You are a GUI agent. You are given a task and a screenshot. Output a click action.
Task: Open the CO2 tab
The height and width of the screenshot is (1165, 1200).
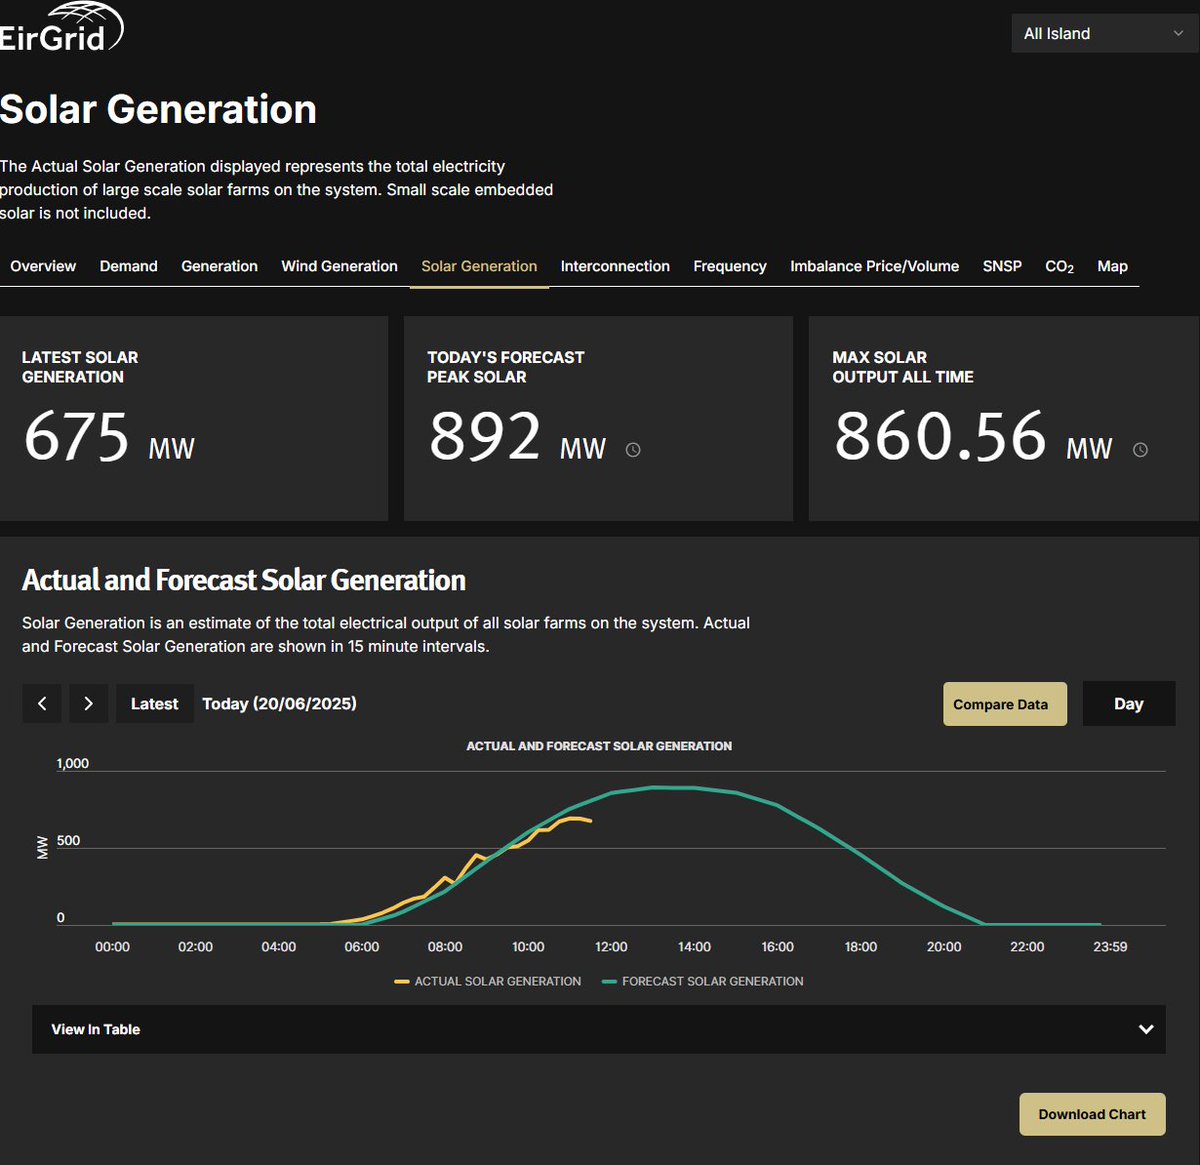(1059, 266)
